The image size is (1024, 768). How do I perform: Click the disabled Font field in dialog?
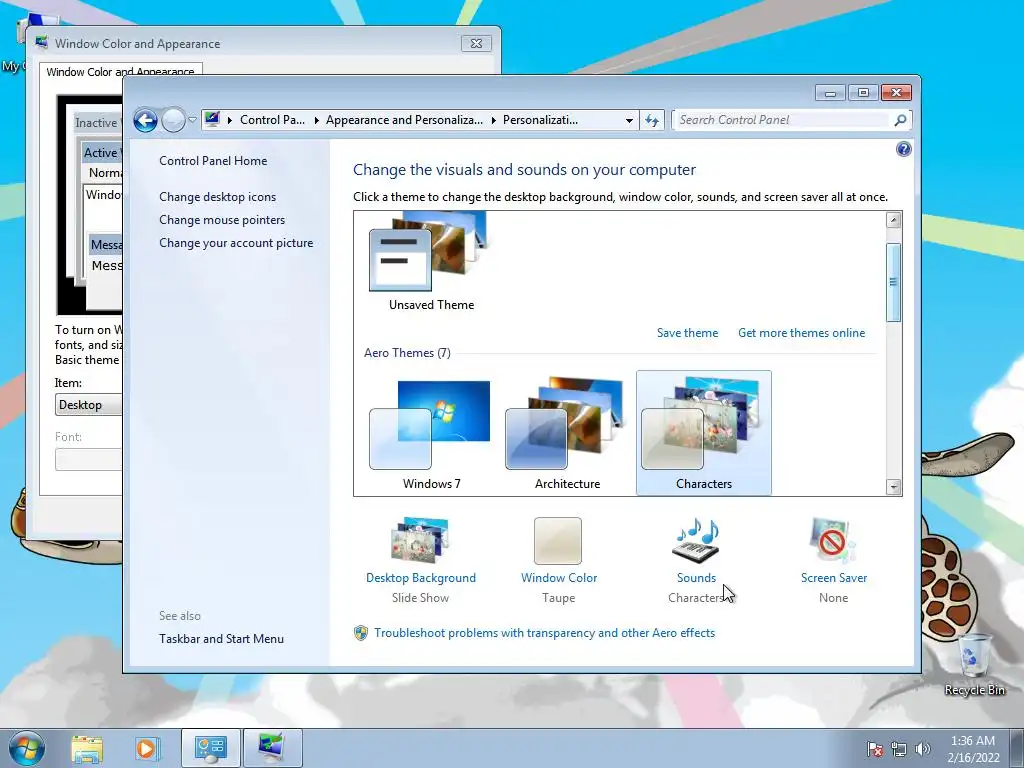[x=89, y=460]
